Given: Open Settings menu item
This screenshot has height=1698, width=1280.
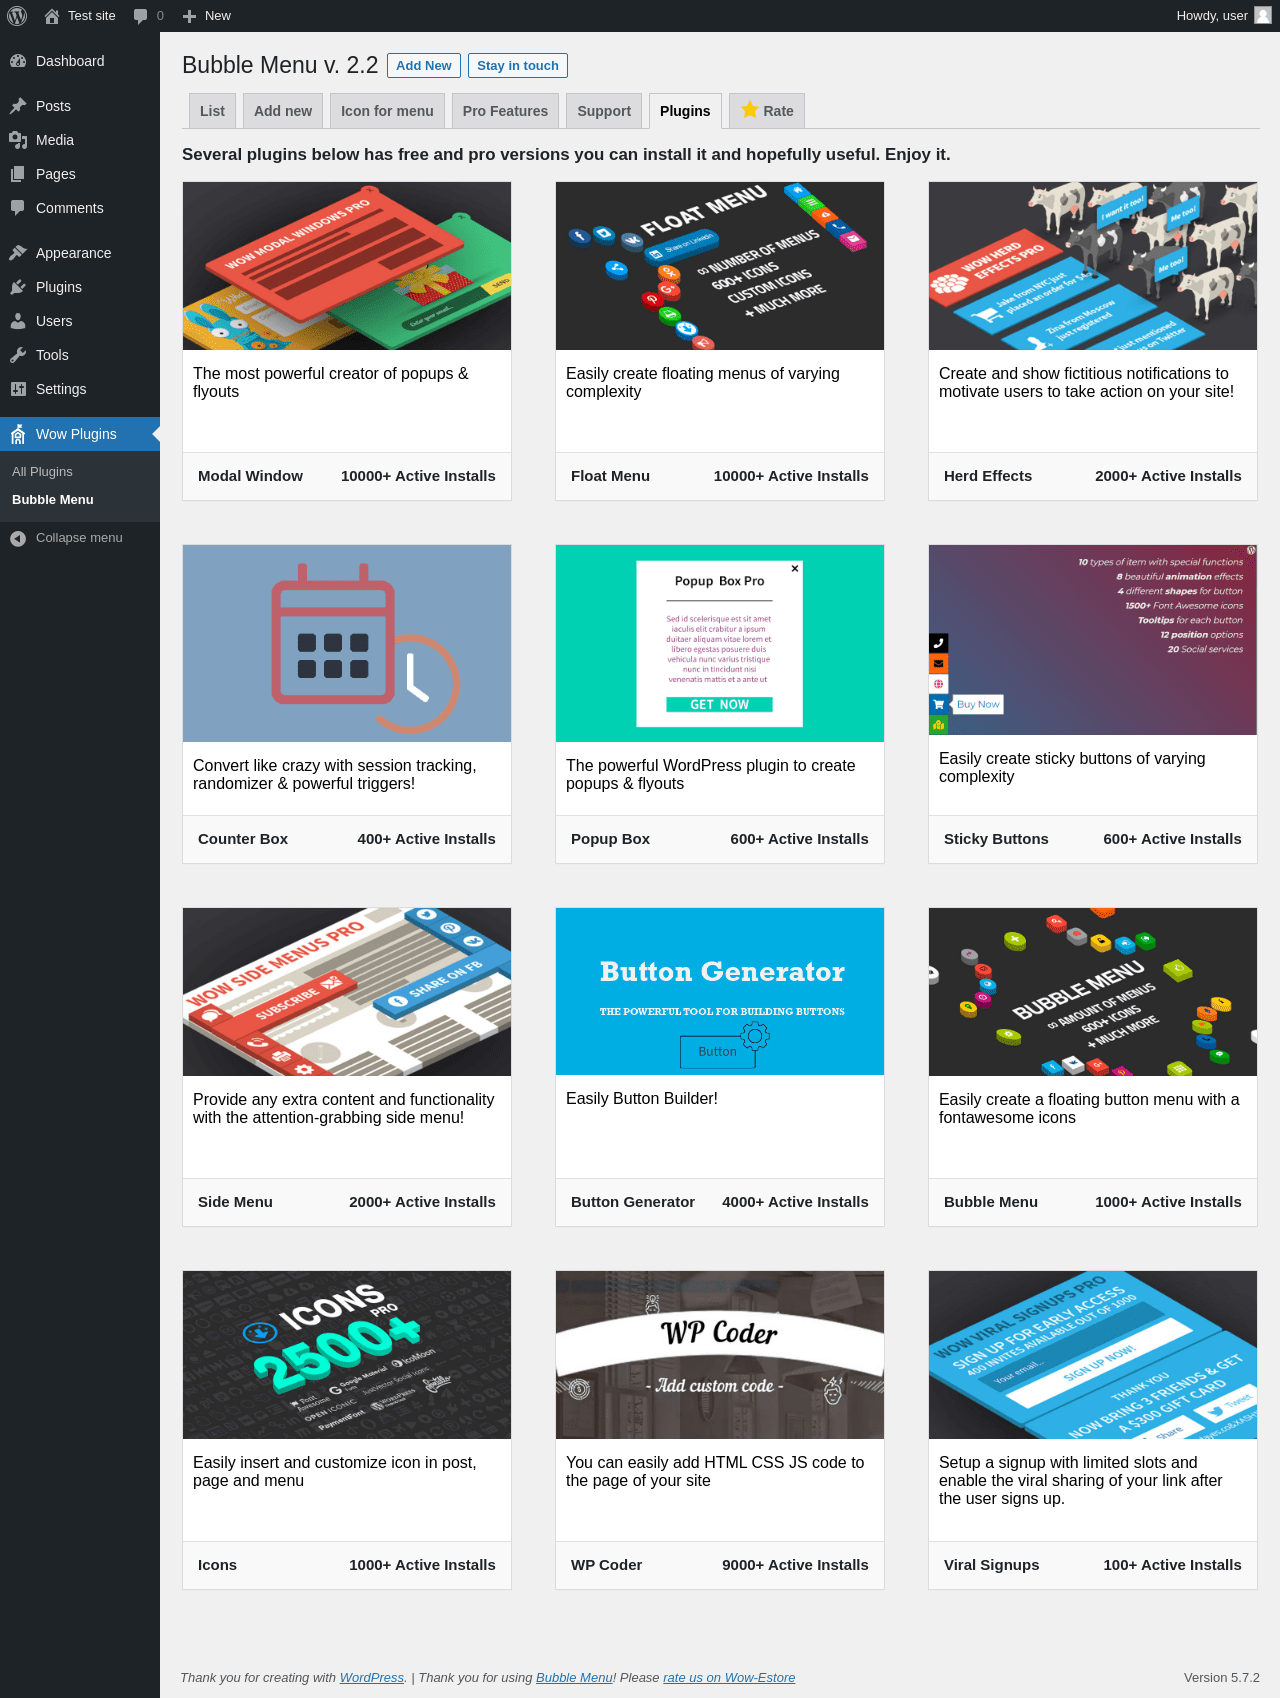Looking at the screenshot, I should tap(80, 389).
